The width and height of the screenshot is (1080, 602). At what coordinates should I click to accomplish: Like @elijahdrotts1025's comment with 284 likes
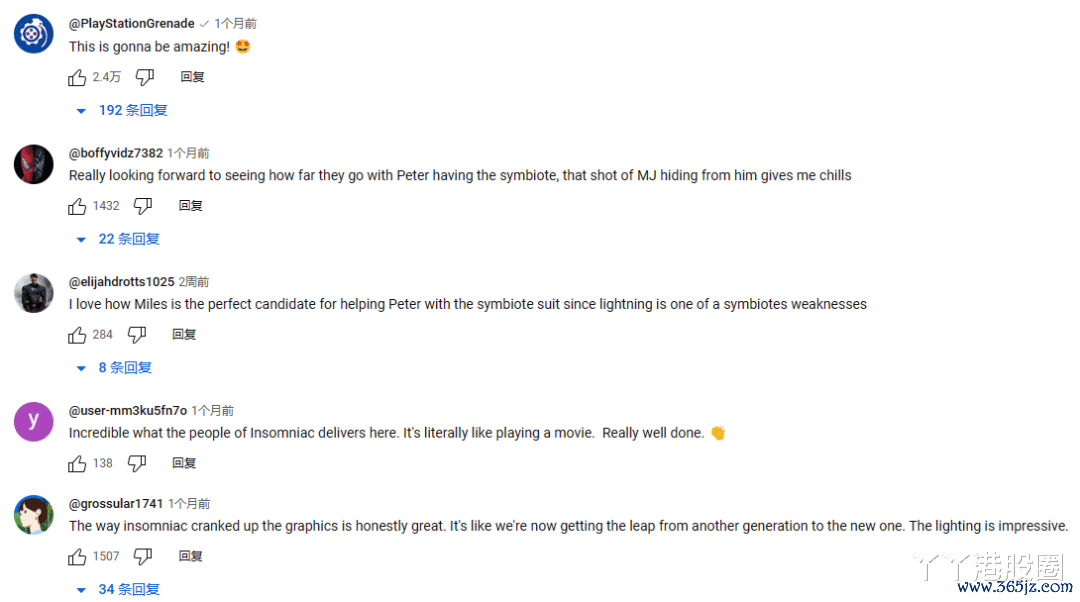click(77, 335)
